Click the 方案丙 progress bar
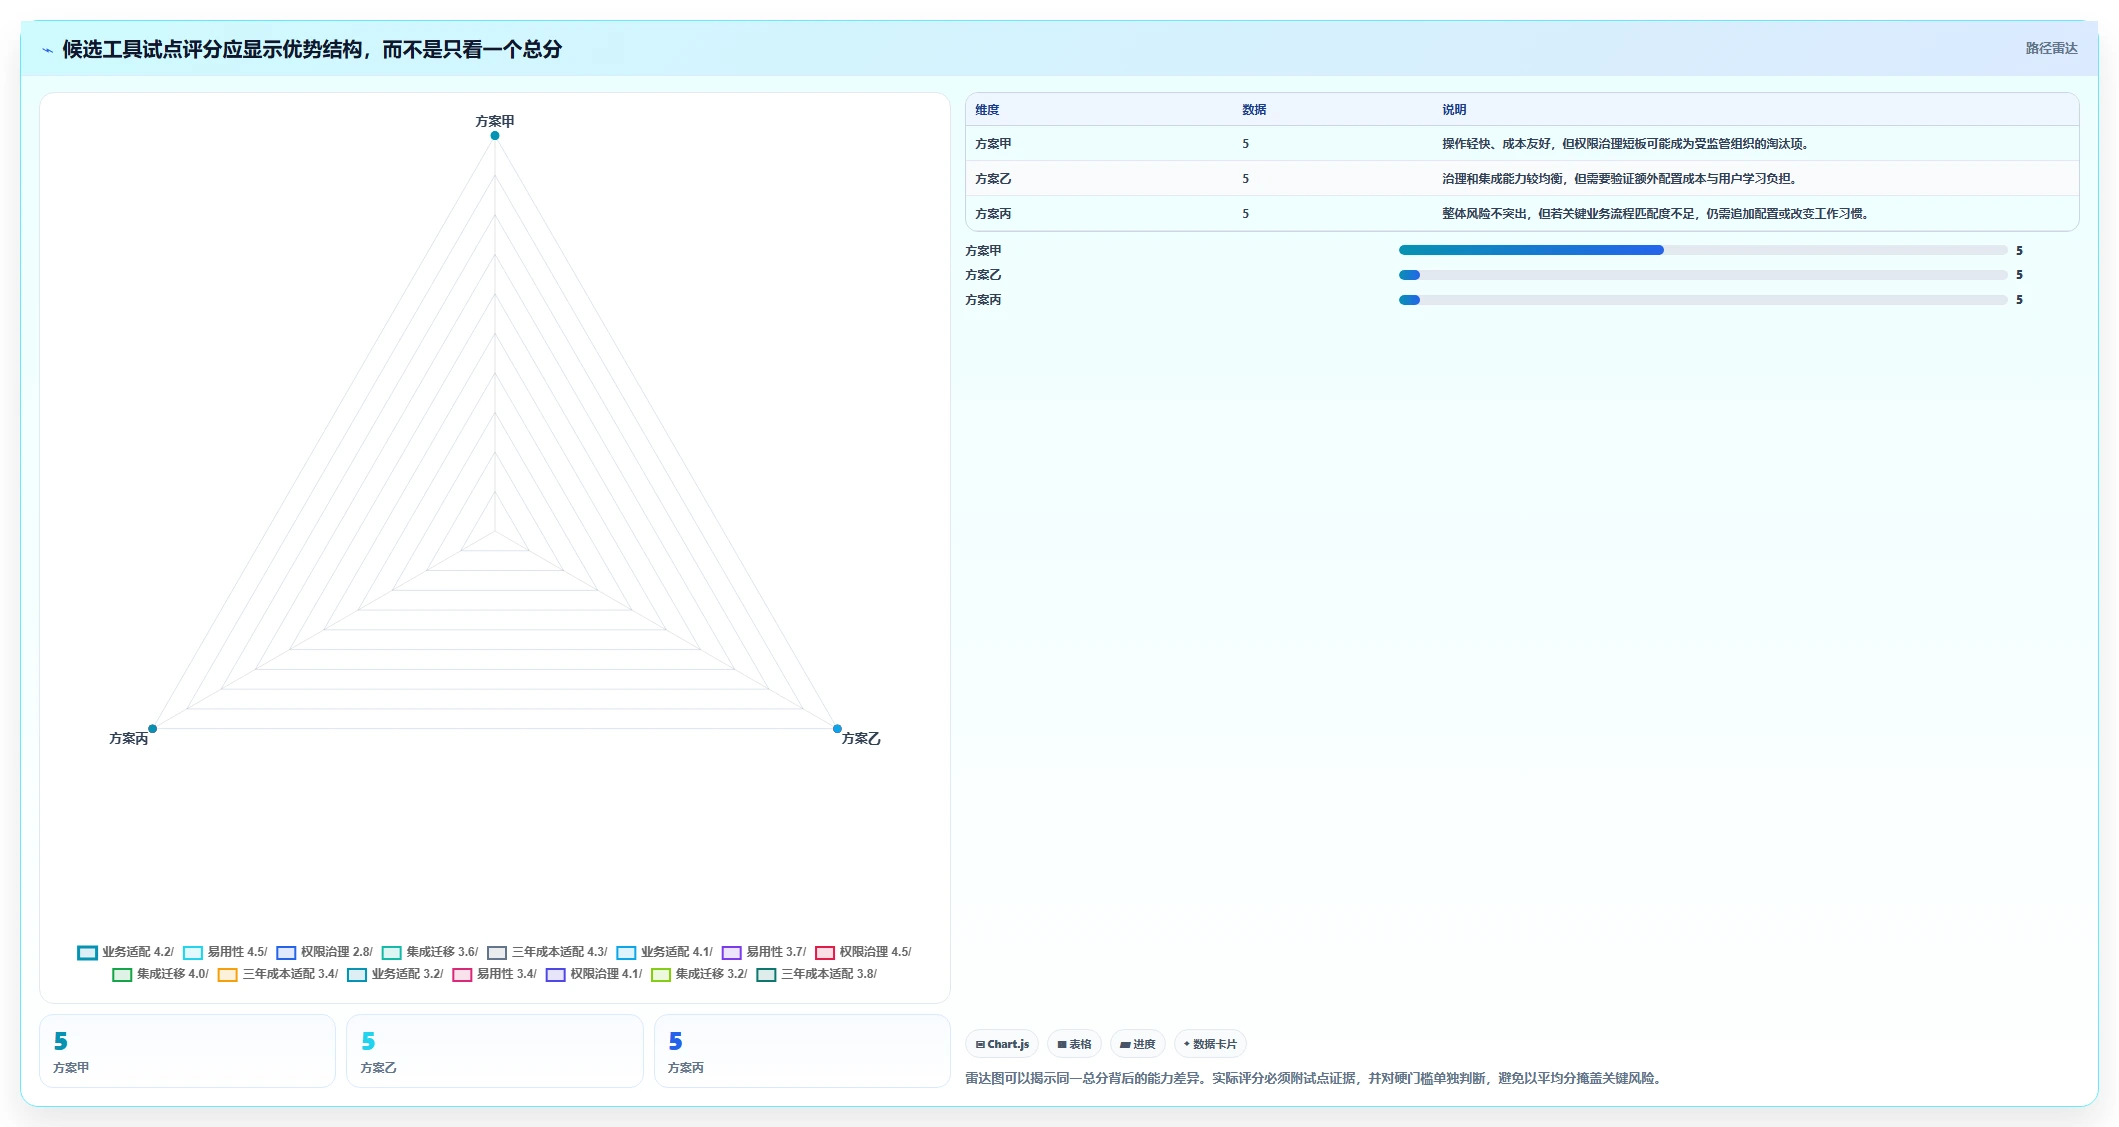 coord(1702,300)
